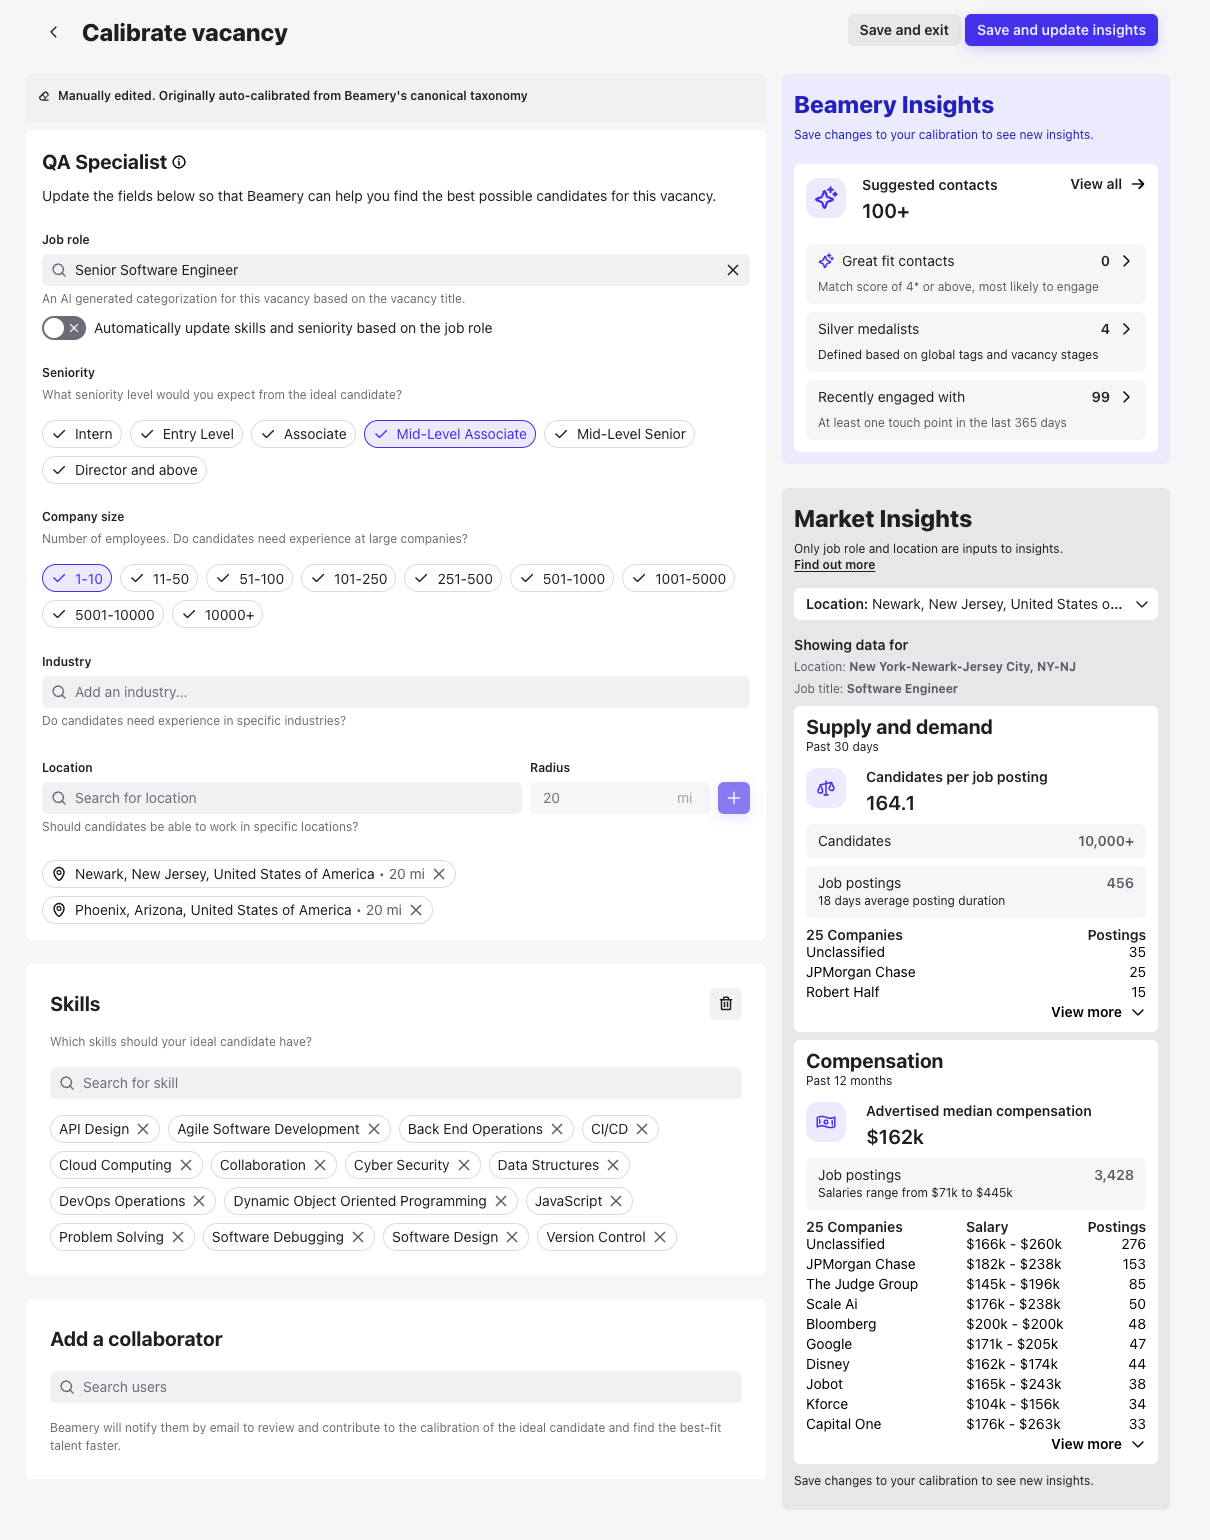Click Save and update insights button
1210x1540 pixels.
click(x=1060, y=30)
